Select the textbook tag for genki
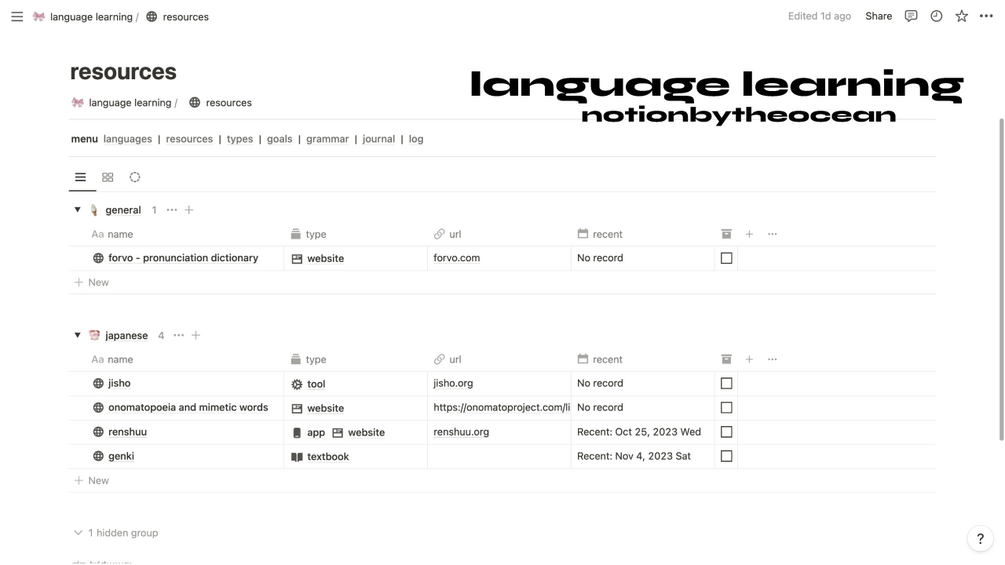 point(320,457)
